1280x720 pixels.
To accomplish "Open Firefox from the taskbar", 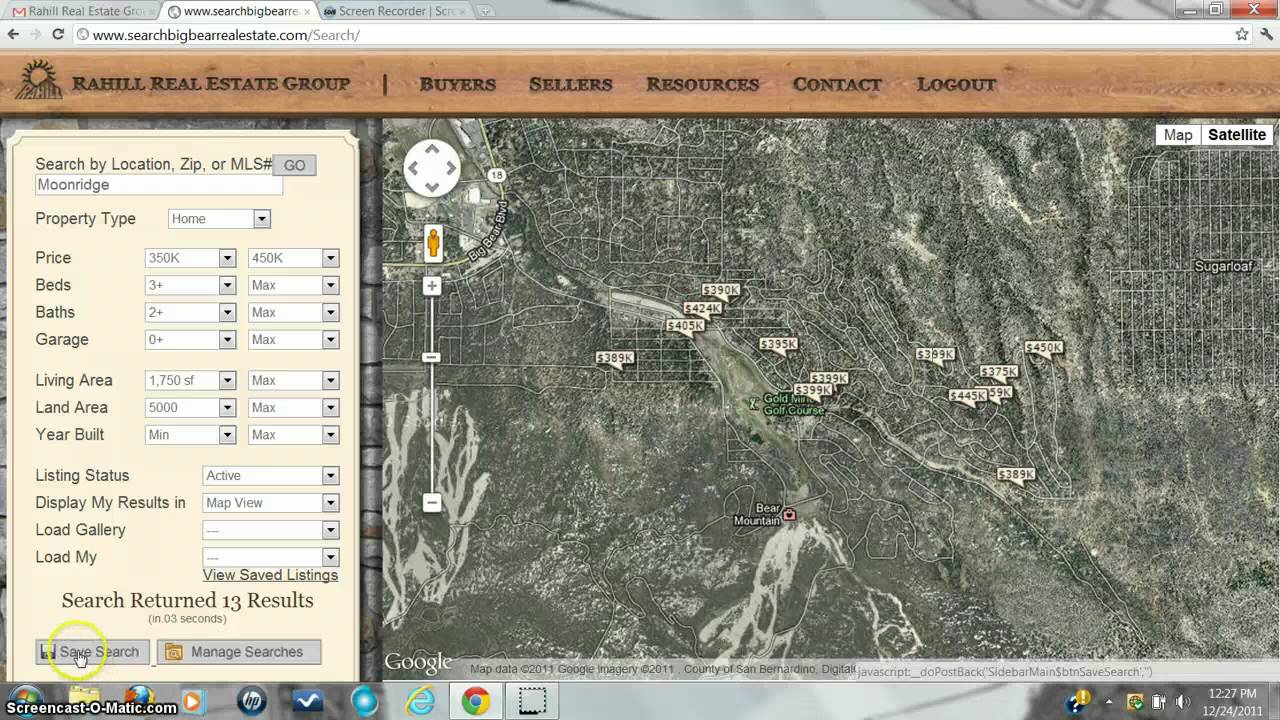I will coord(139,698).
